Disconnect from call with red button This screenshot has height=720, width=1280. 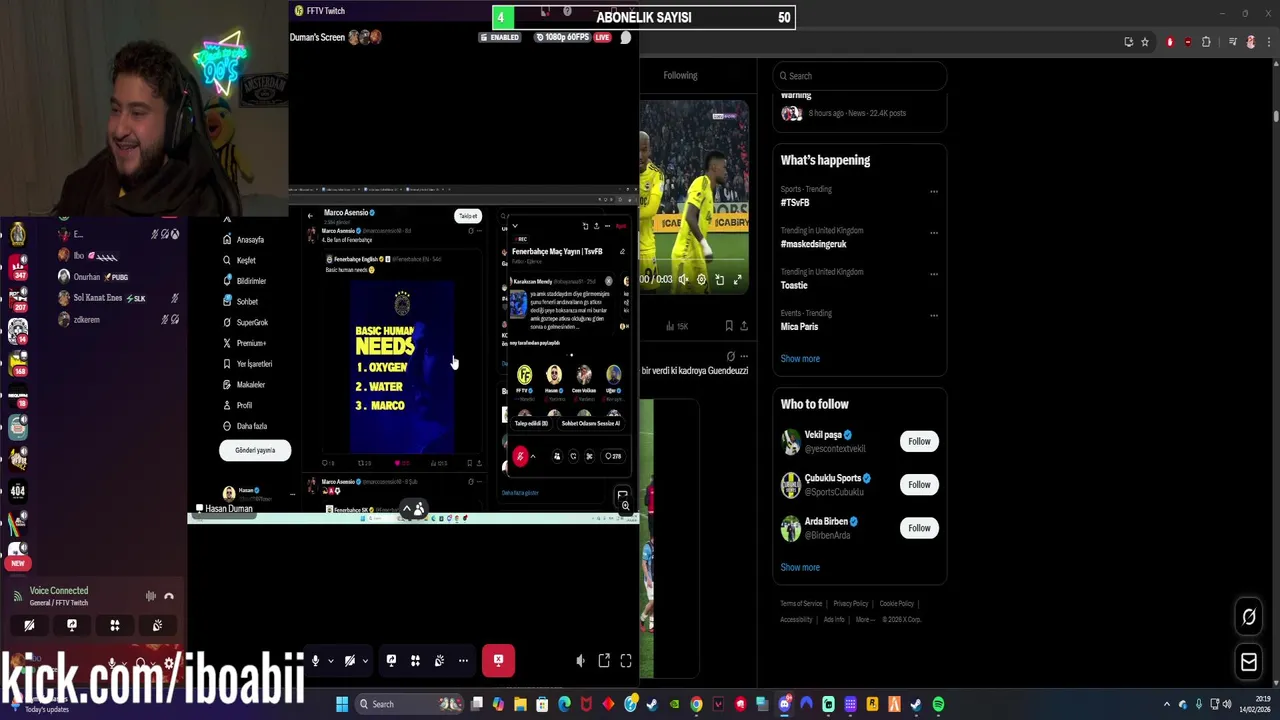pos(498,660)
